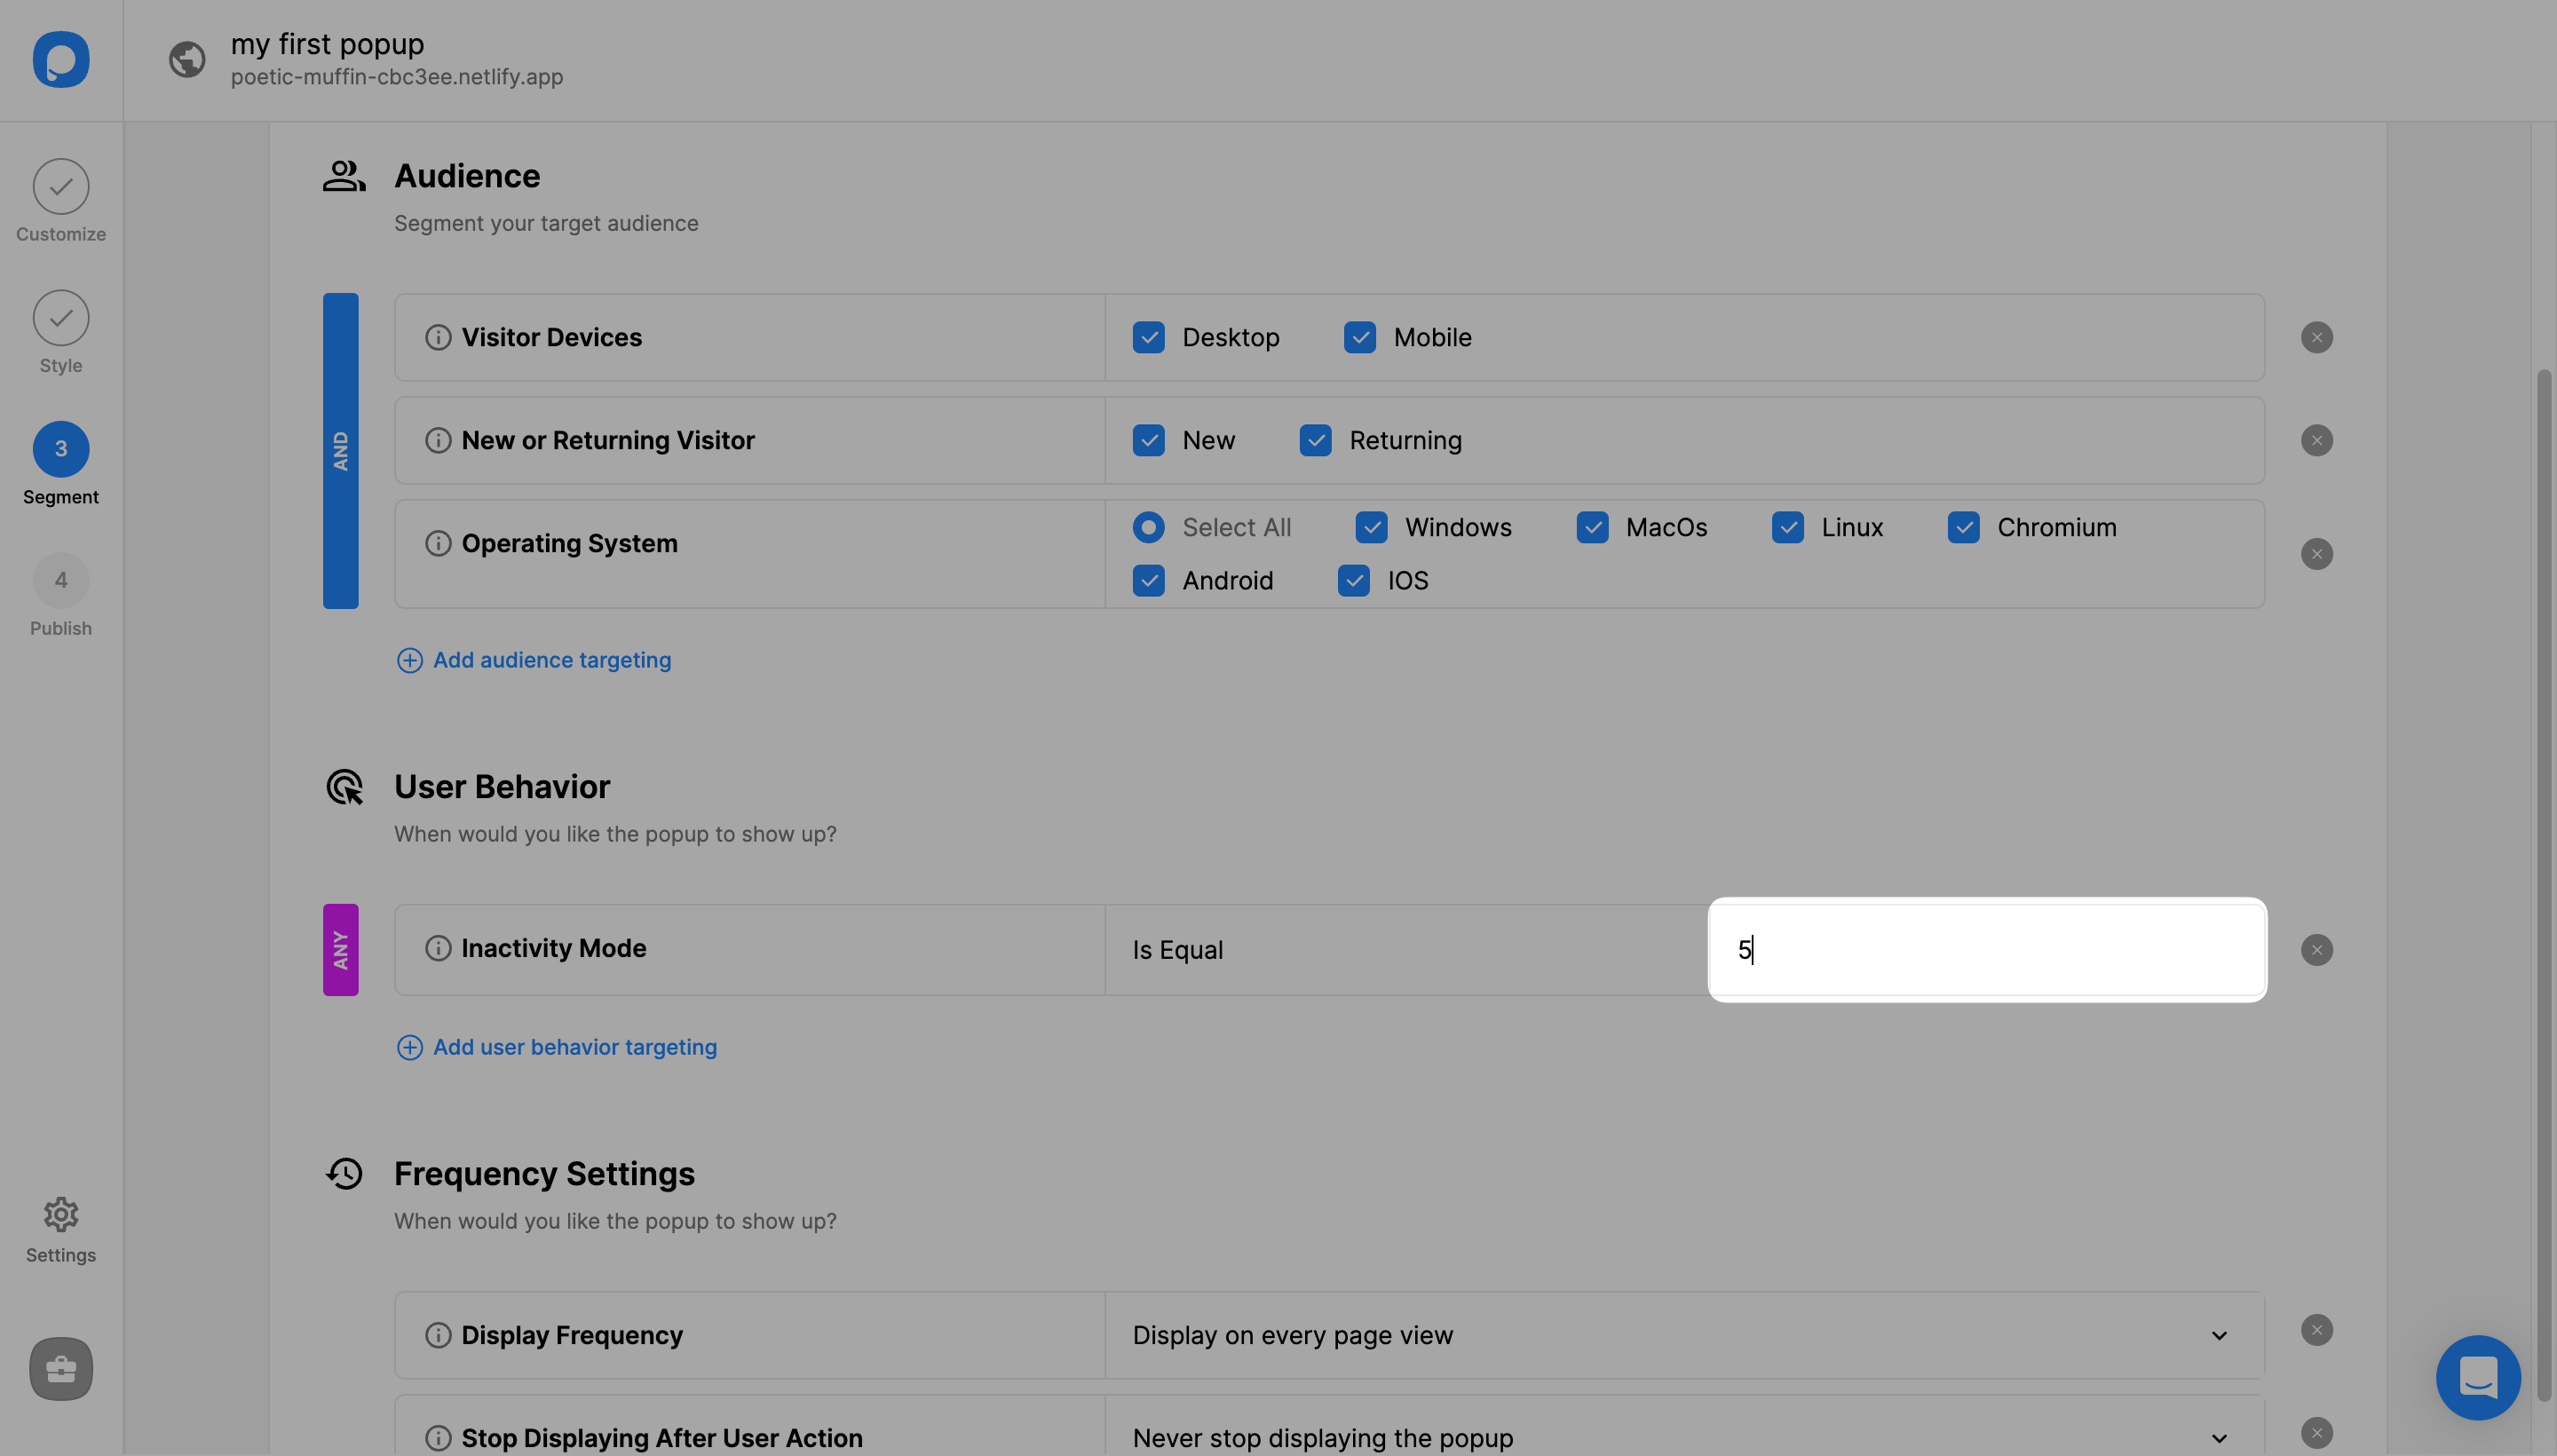Select the Style step icon
The height and width of the screenshot is (1456, 2557).
coord(60,317)
